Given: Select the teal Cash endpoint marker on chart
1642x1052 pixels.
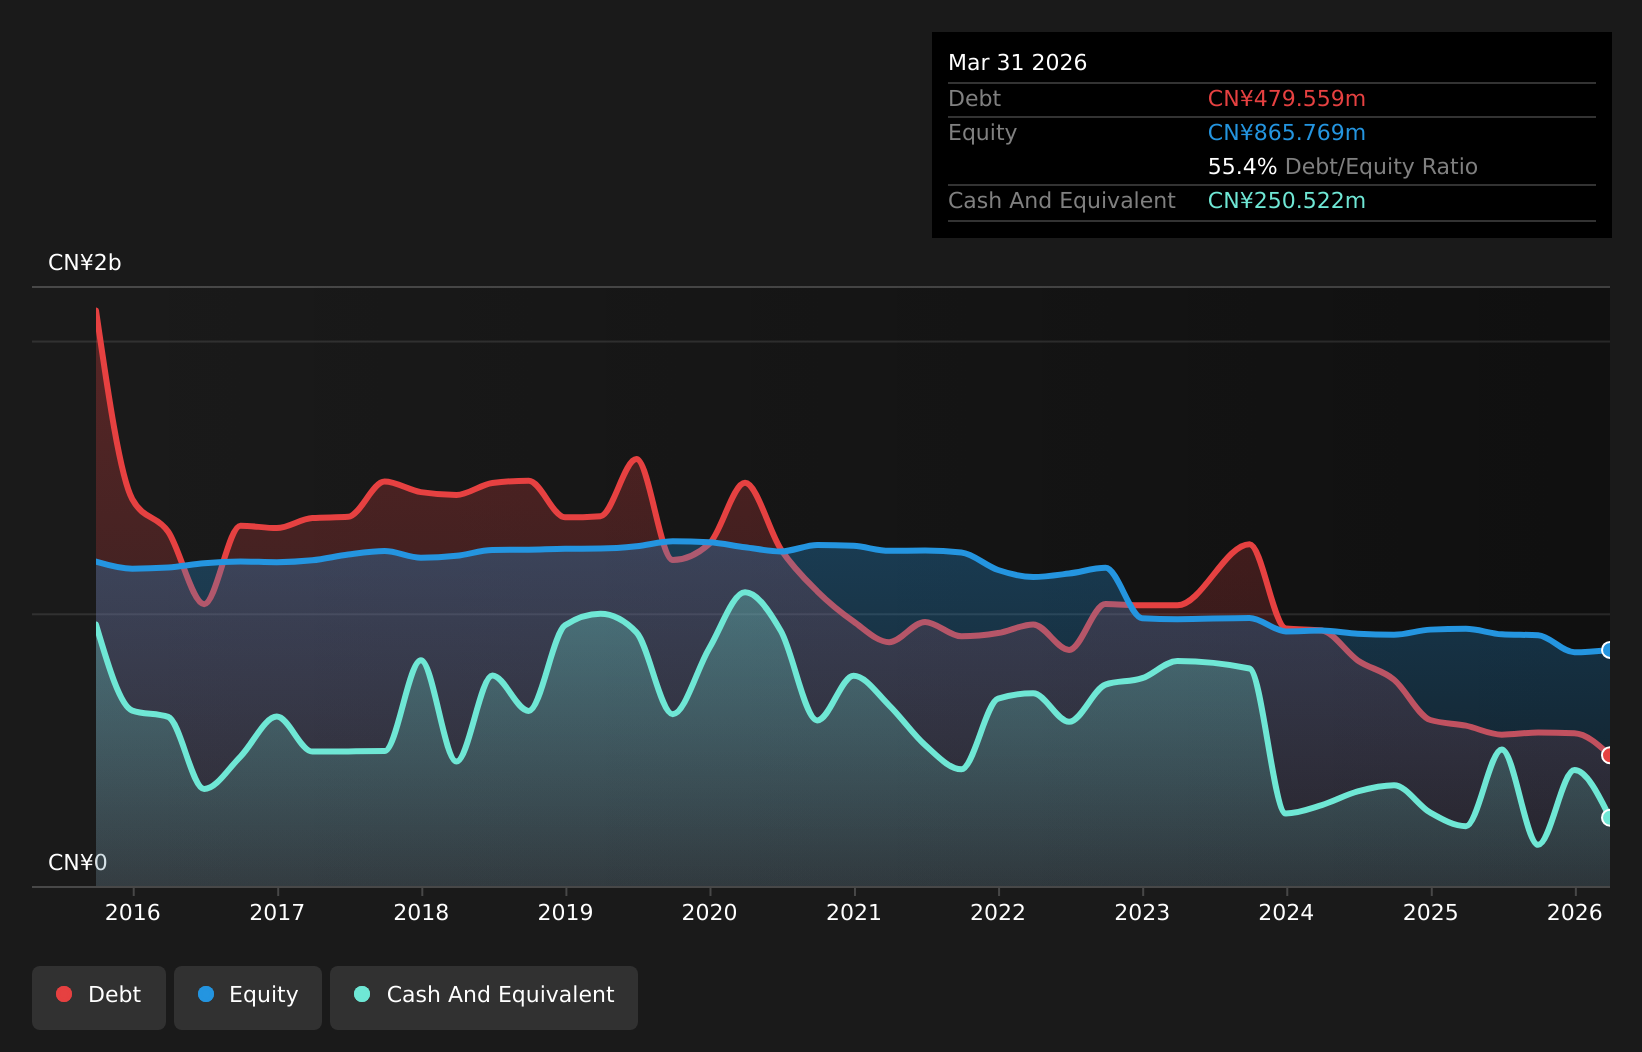Looking at the screenshot, I should click(x=1608, y=817).
